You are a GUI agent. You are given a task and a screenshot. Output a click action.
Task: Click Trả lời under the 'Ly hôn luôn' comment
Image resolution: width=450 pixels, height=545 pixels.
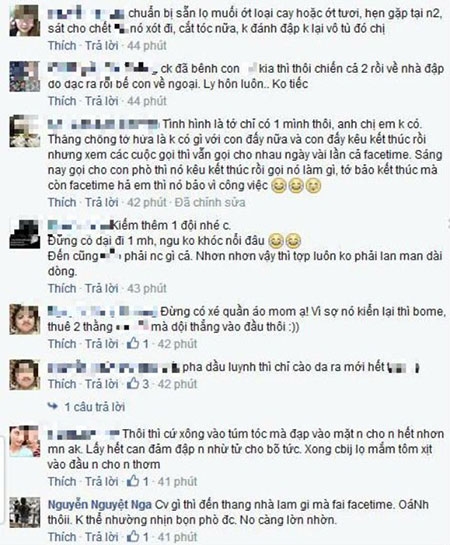[x=102, y=101]
